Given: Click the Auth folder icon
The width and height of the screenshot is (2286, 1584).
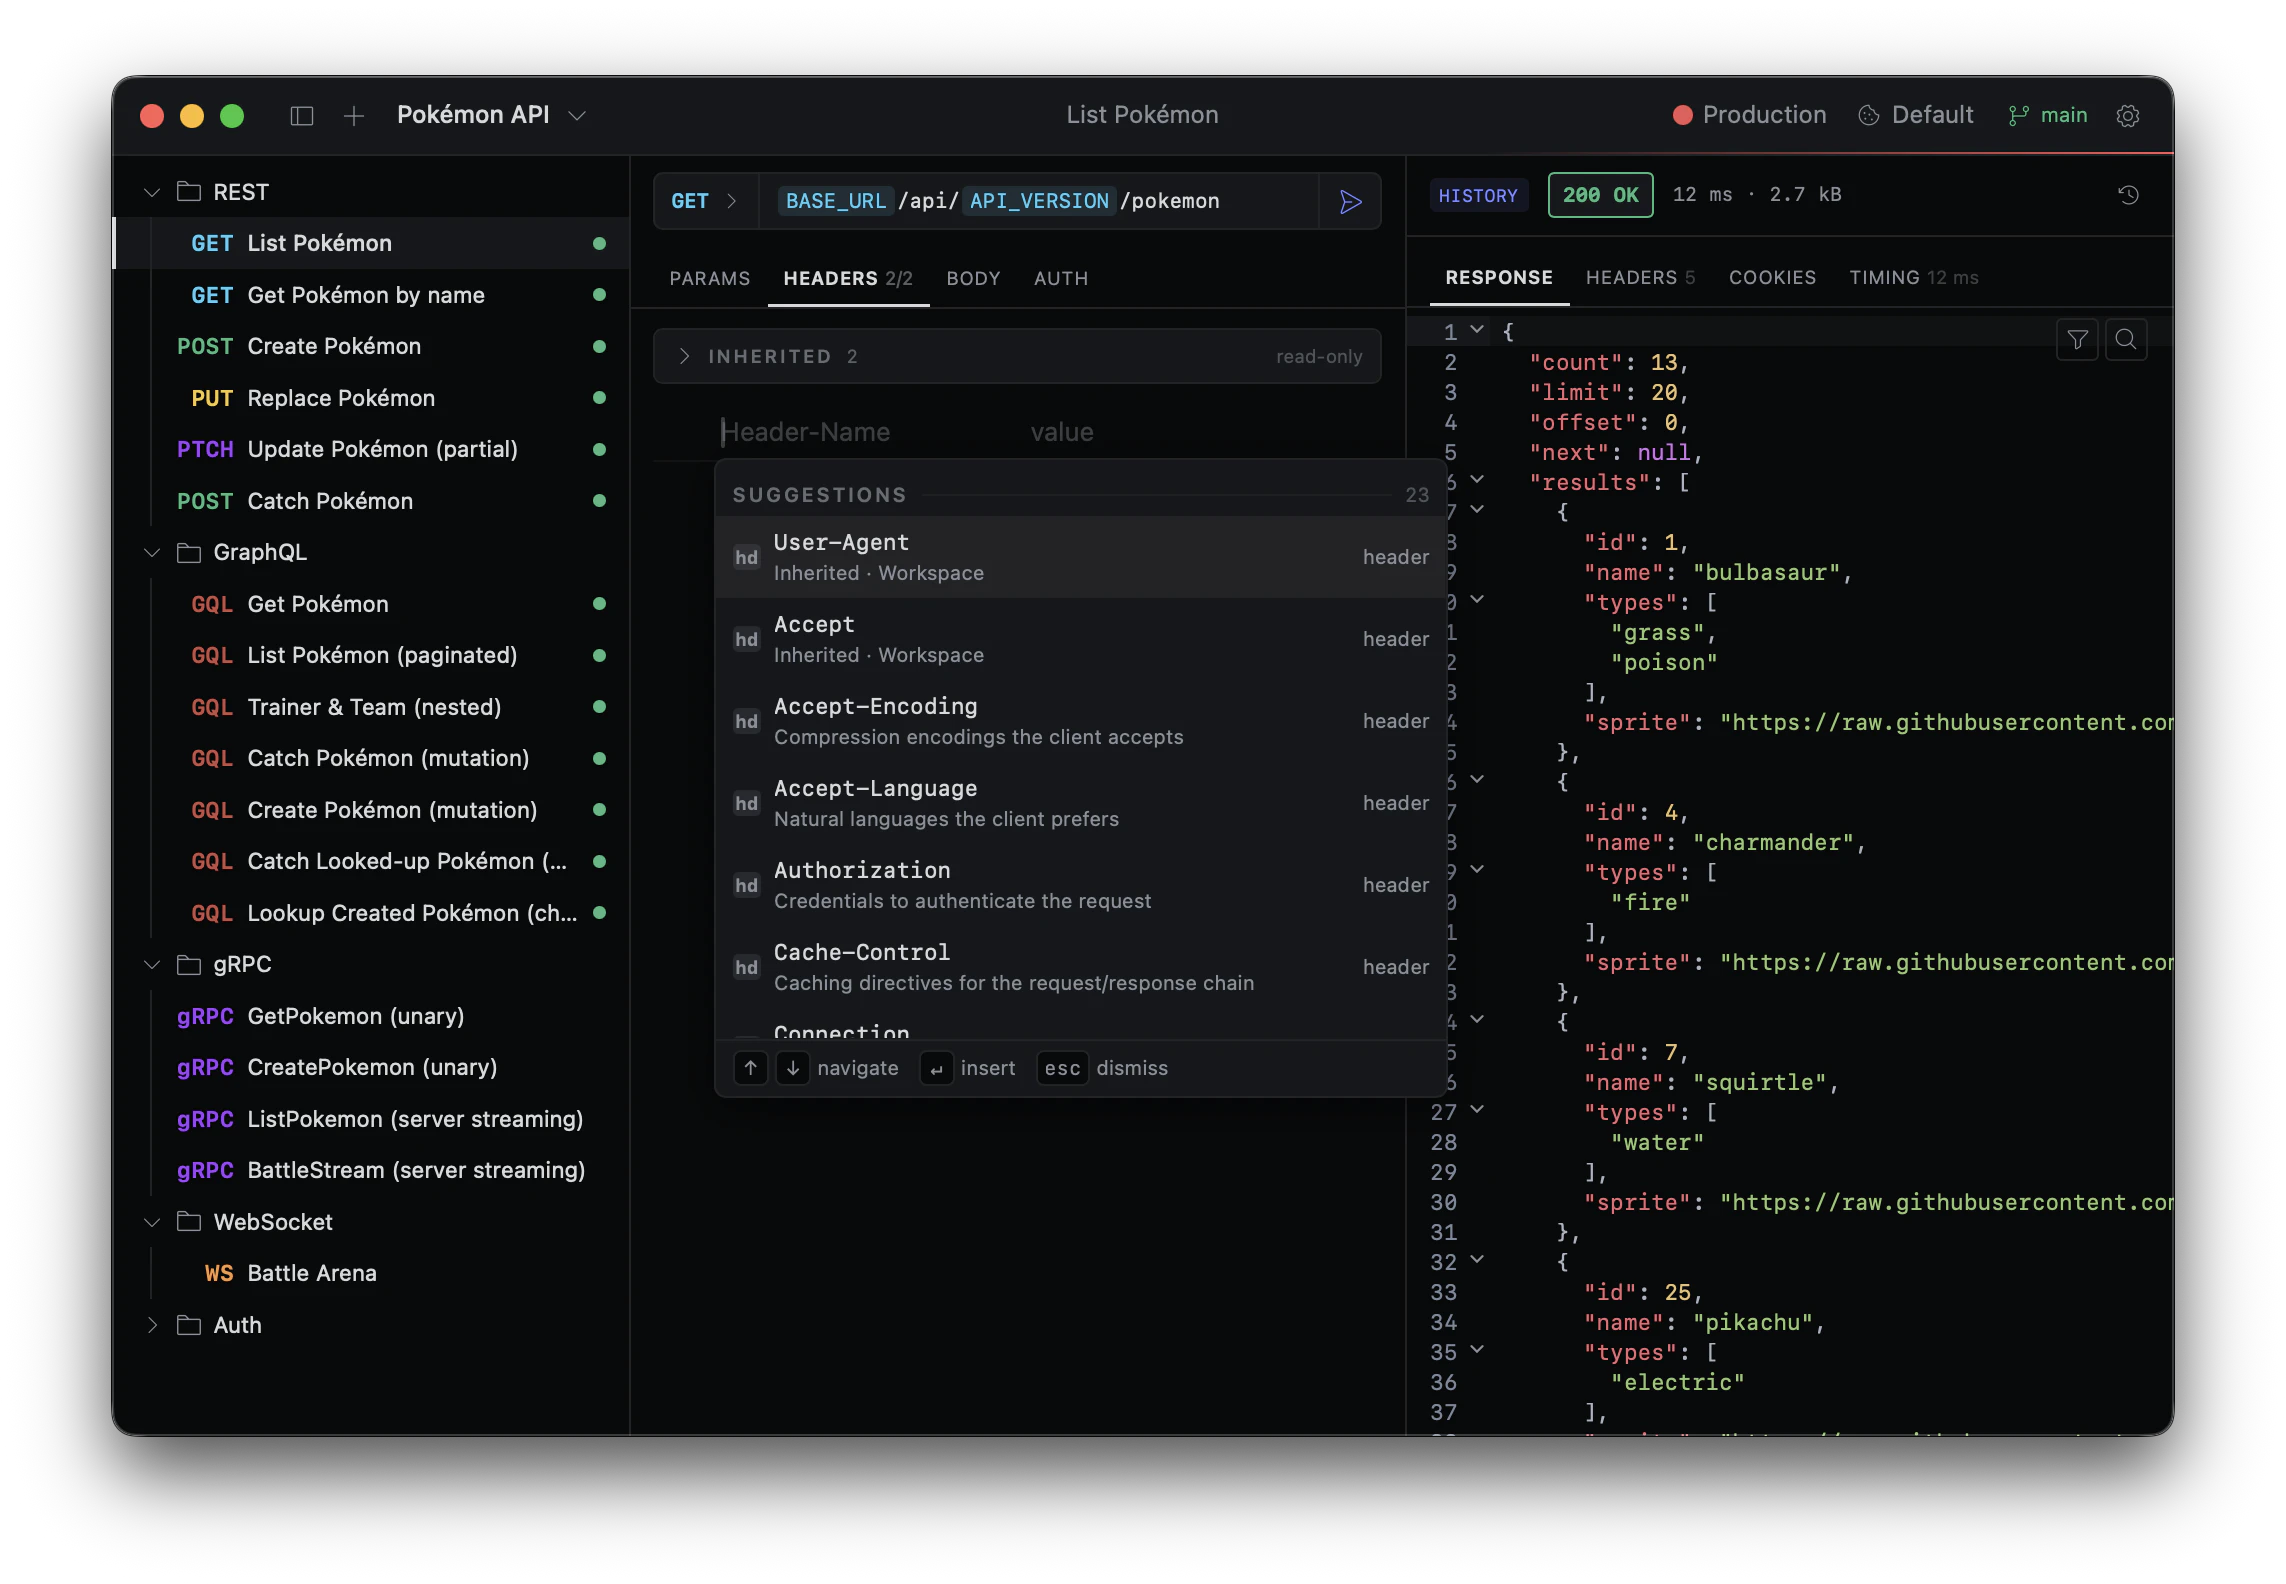Looking at the screenshot, I should 189,1325.
